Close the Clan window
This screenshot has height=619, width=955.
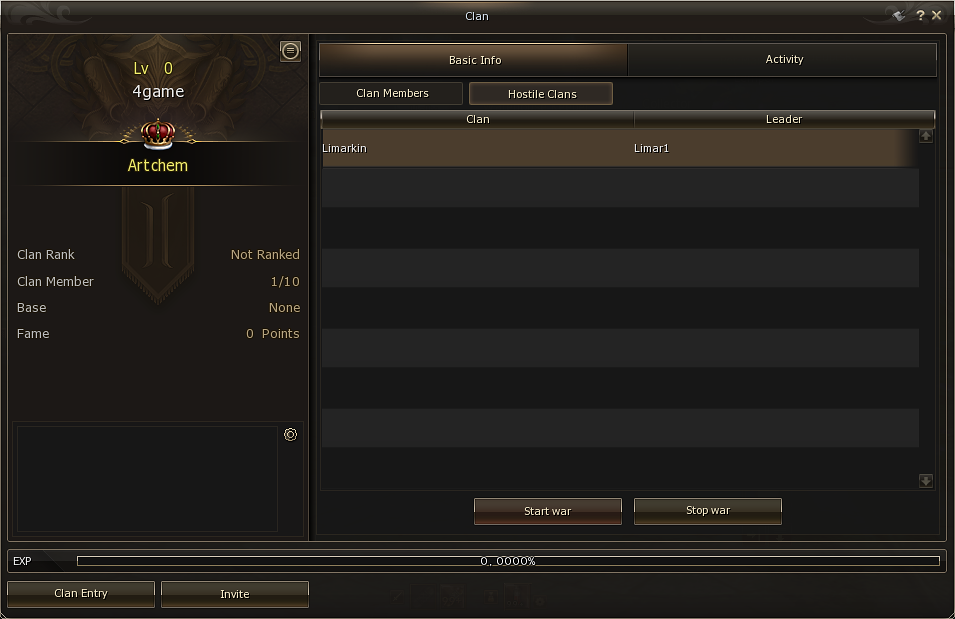937,16
